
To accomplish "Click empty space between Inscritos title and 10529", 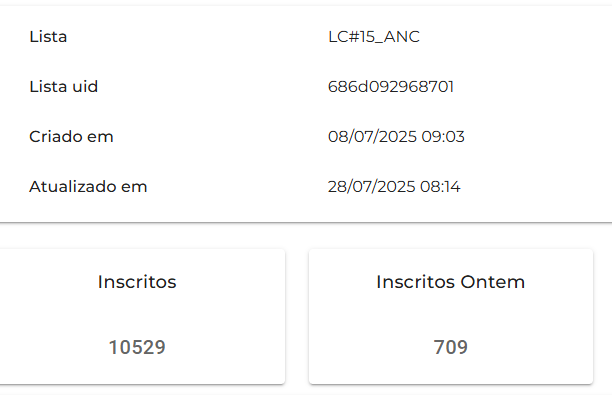I will pos(137,314).
